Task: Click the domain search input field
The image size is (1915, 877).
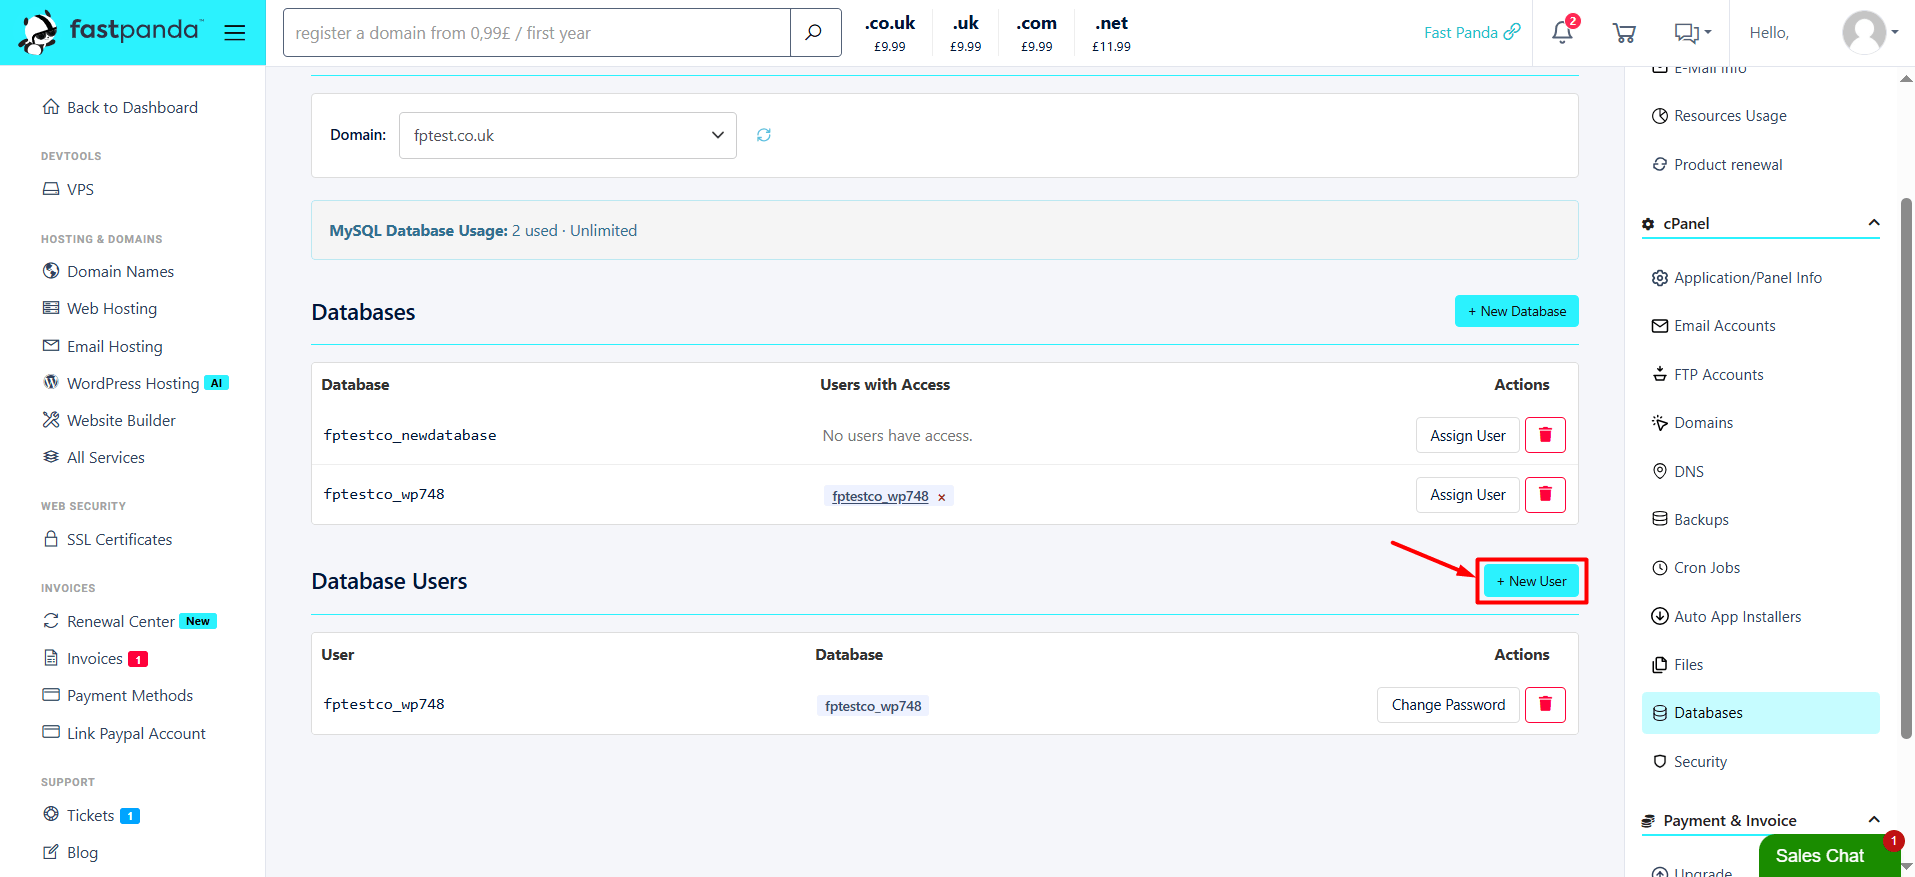Action: pyautogui.click(x=537, y=33)
